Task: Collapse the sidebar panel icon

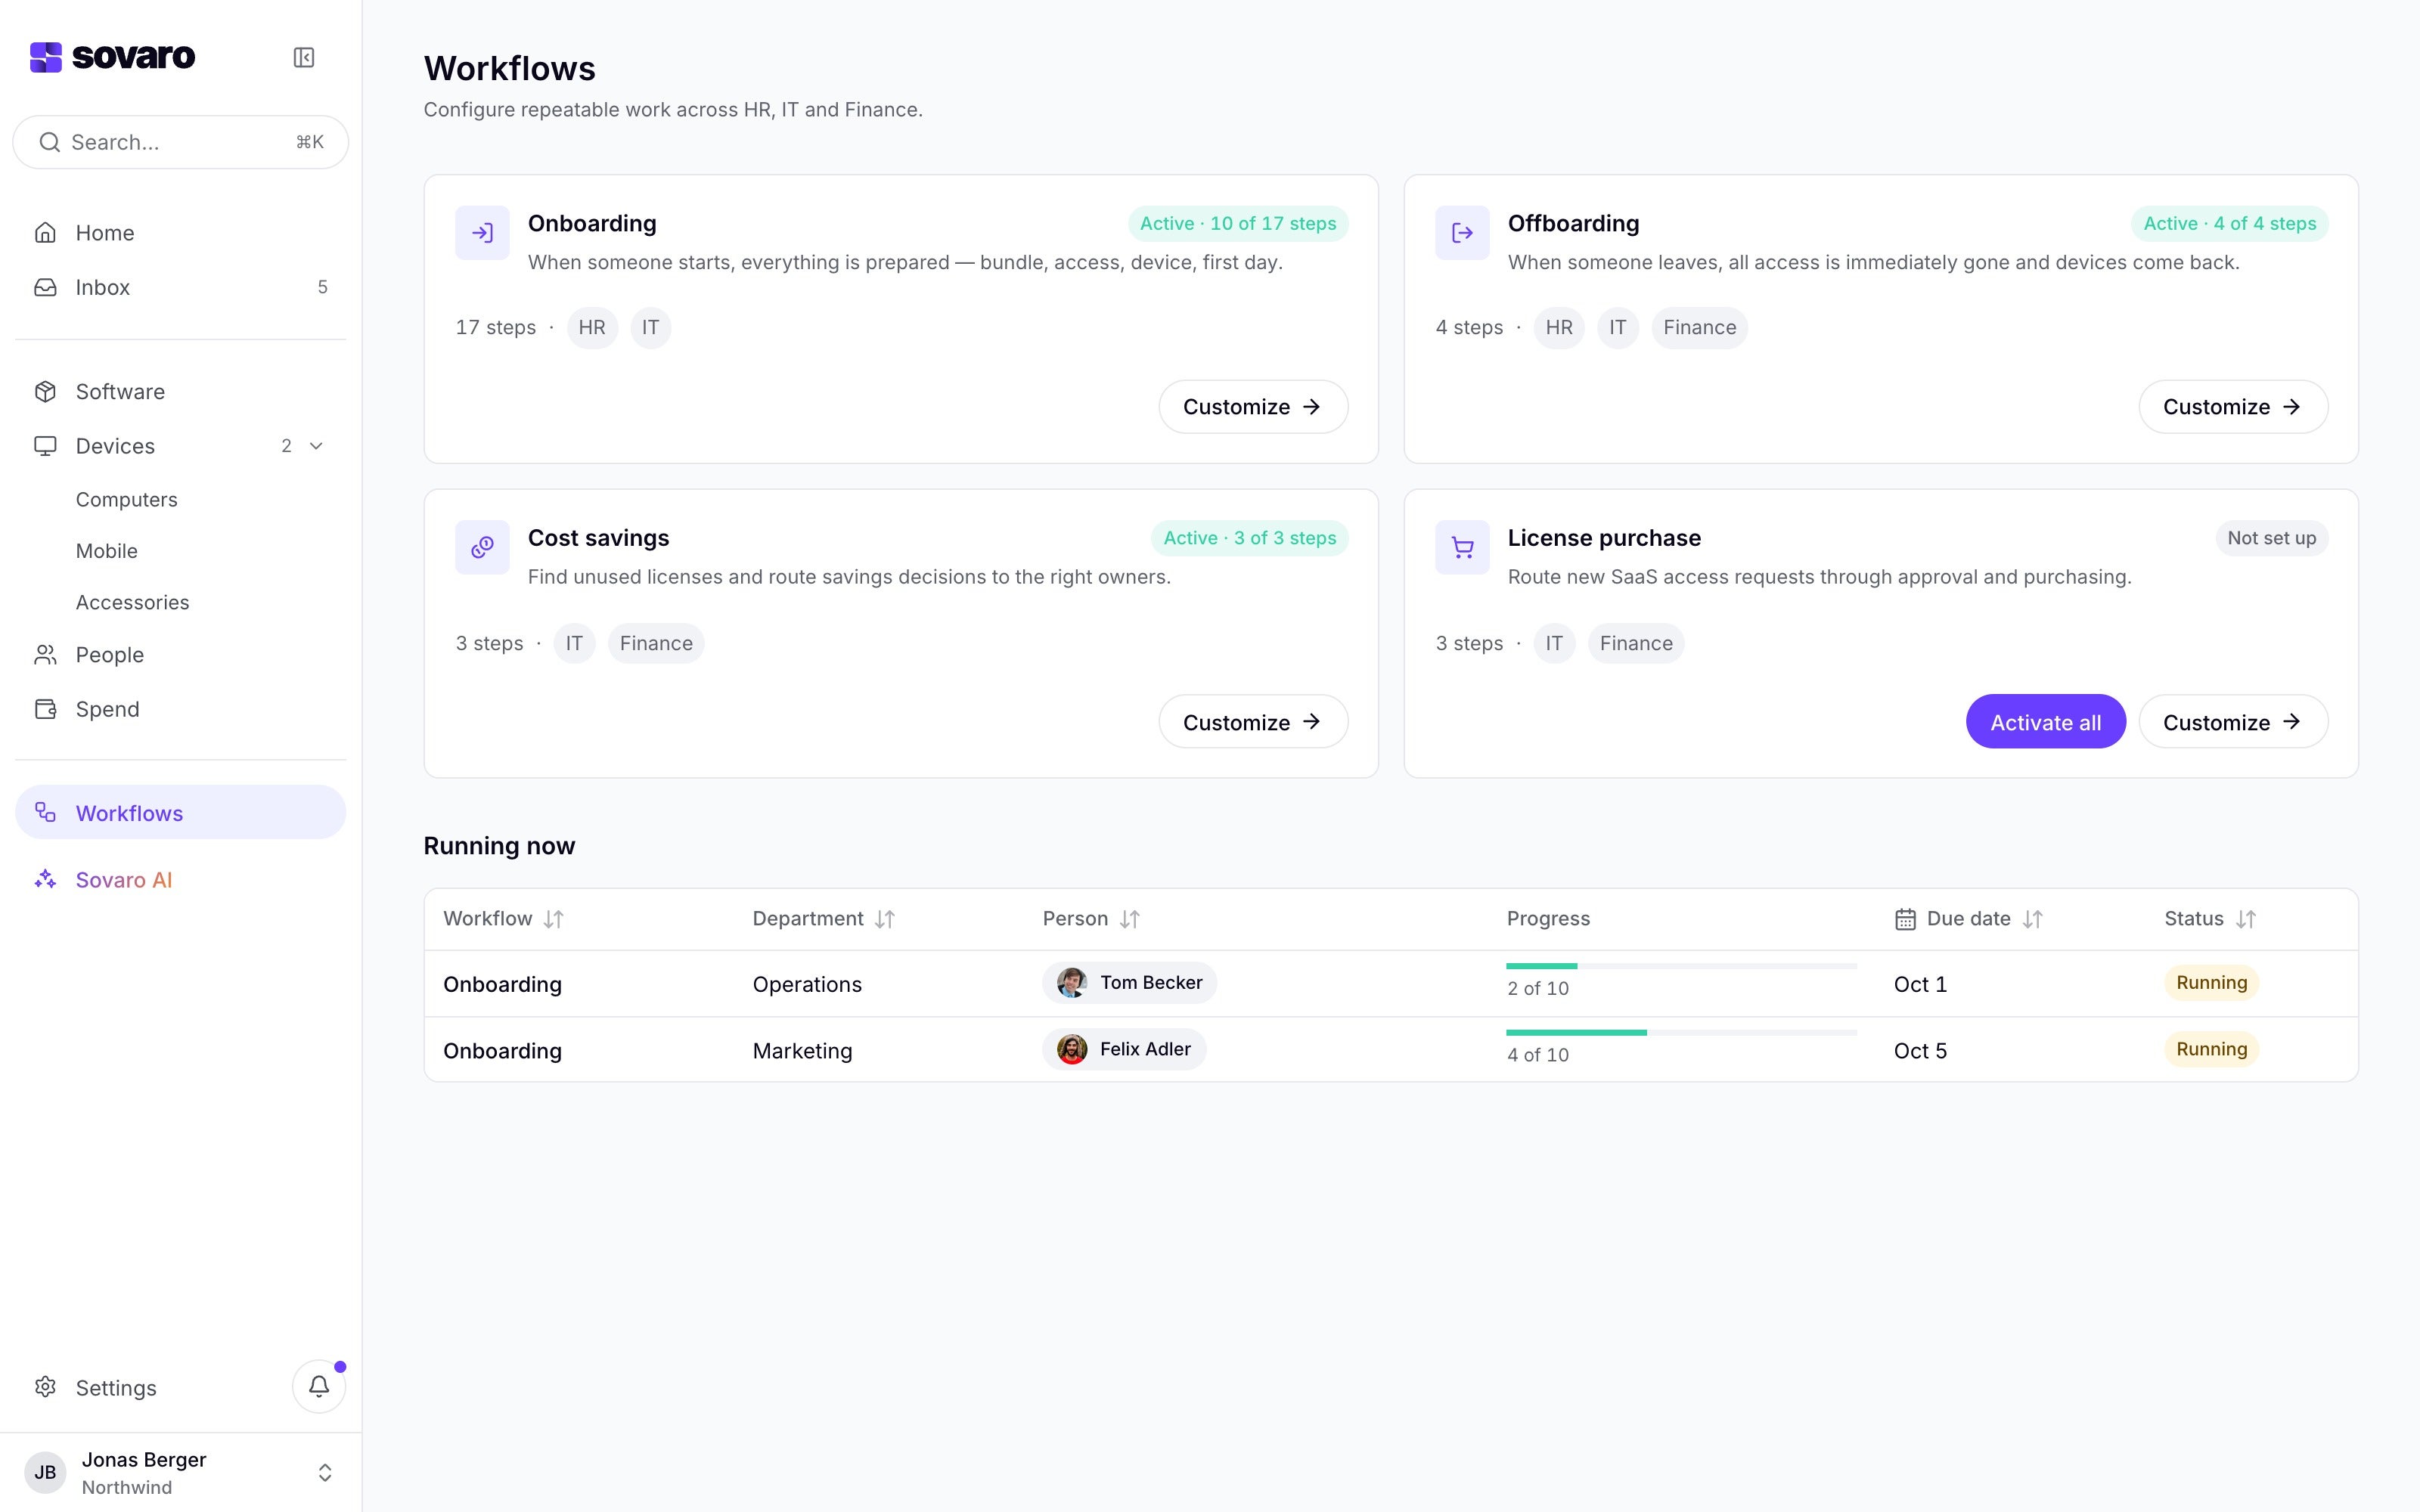Action: [304, 57]
